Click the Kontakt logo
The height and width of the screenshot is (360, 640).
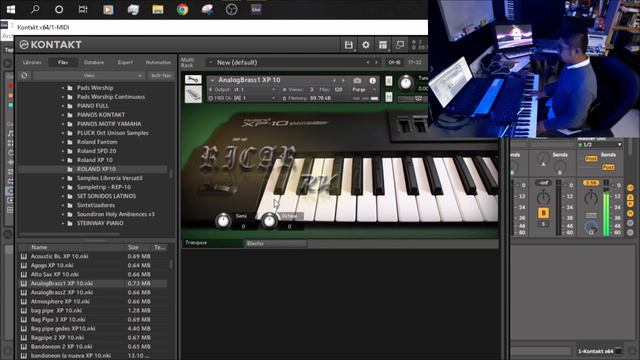51,44
